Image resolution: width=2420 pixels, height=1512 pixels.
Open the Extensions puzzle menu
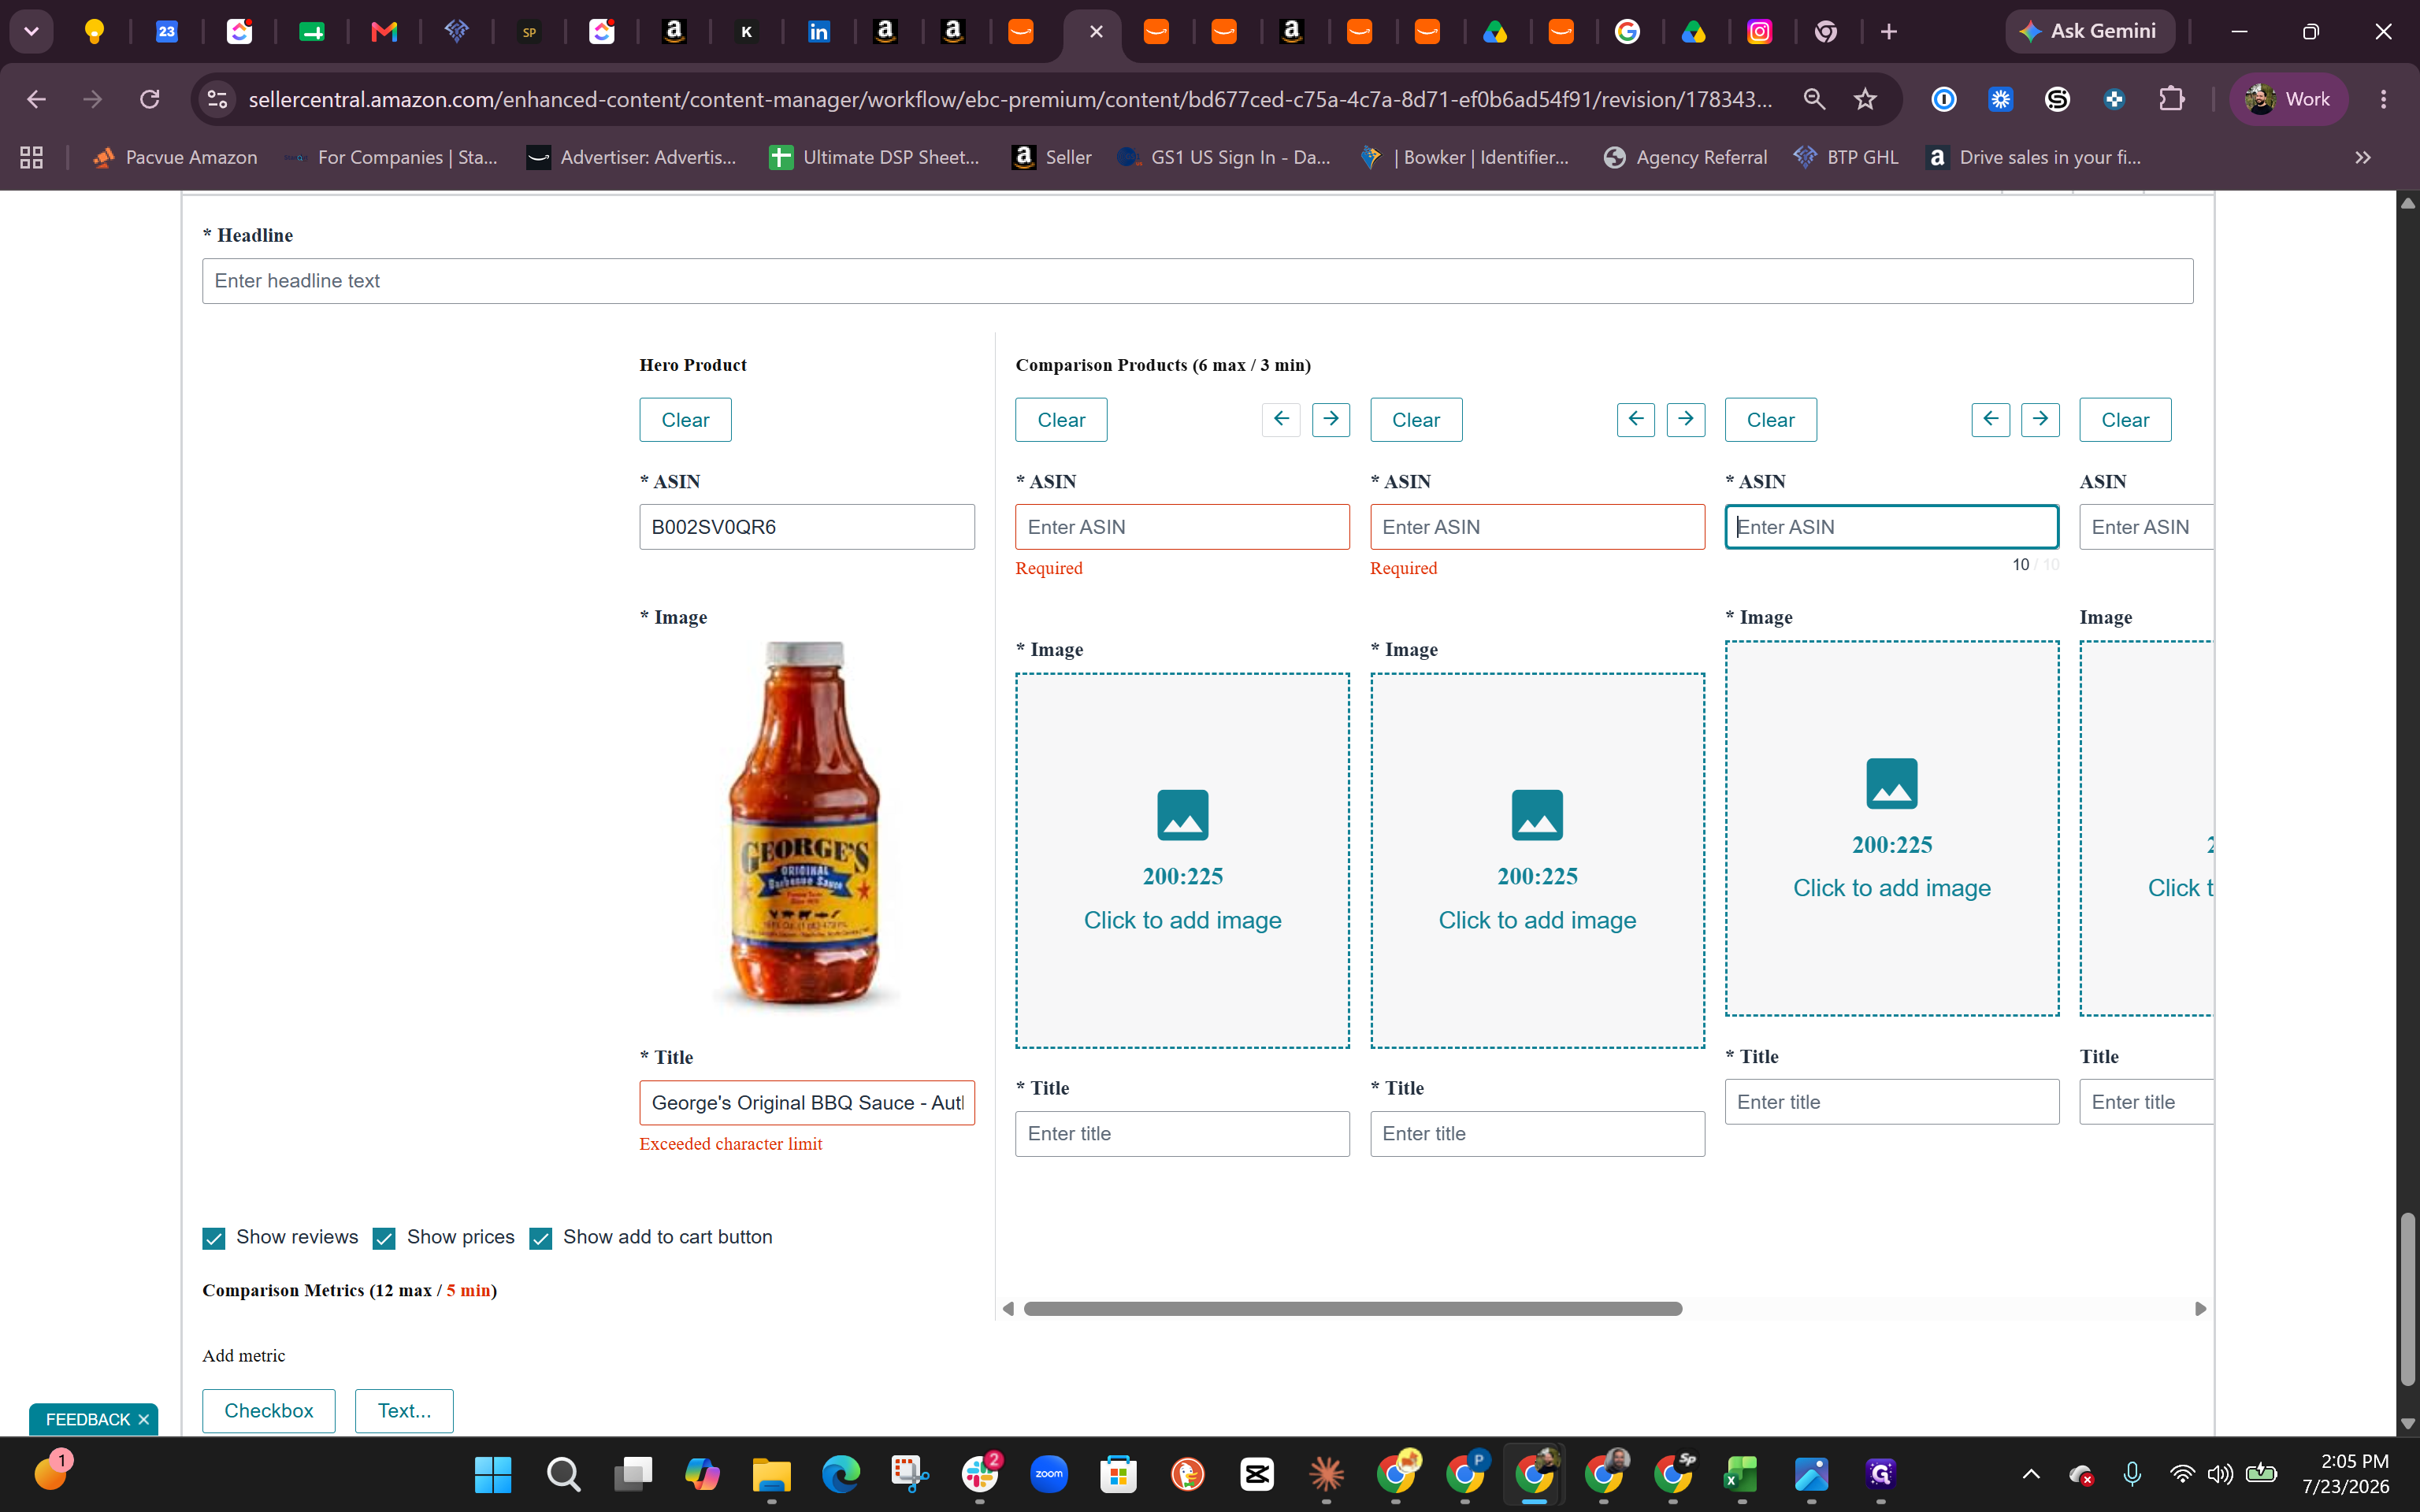[2171, 99]
